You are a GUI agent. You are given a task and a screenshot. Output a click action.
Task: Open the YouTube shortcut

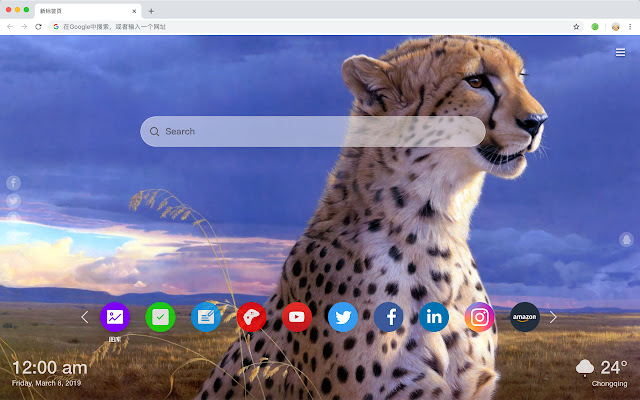(x=297, y=317)
